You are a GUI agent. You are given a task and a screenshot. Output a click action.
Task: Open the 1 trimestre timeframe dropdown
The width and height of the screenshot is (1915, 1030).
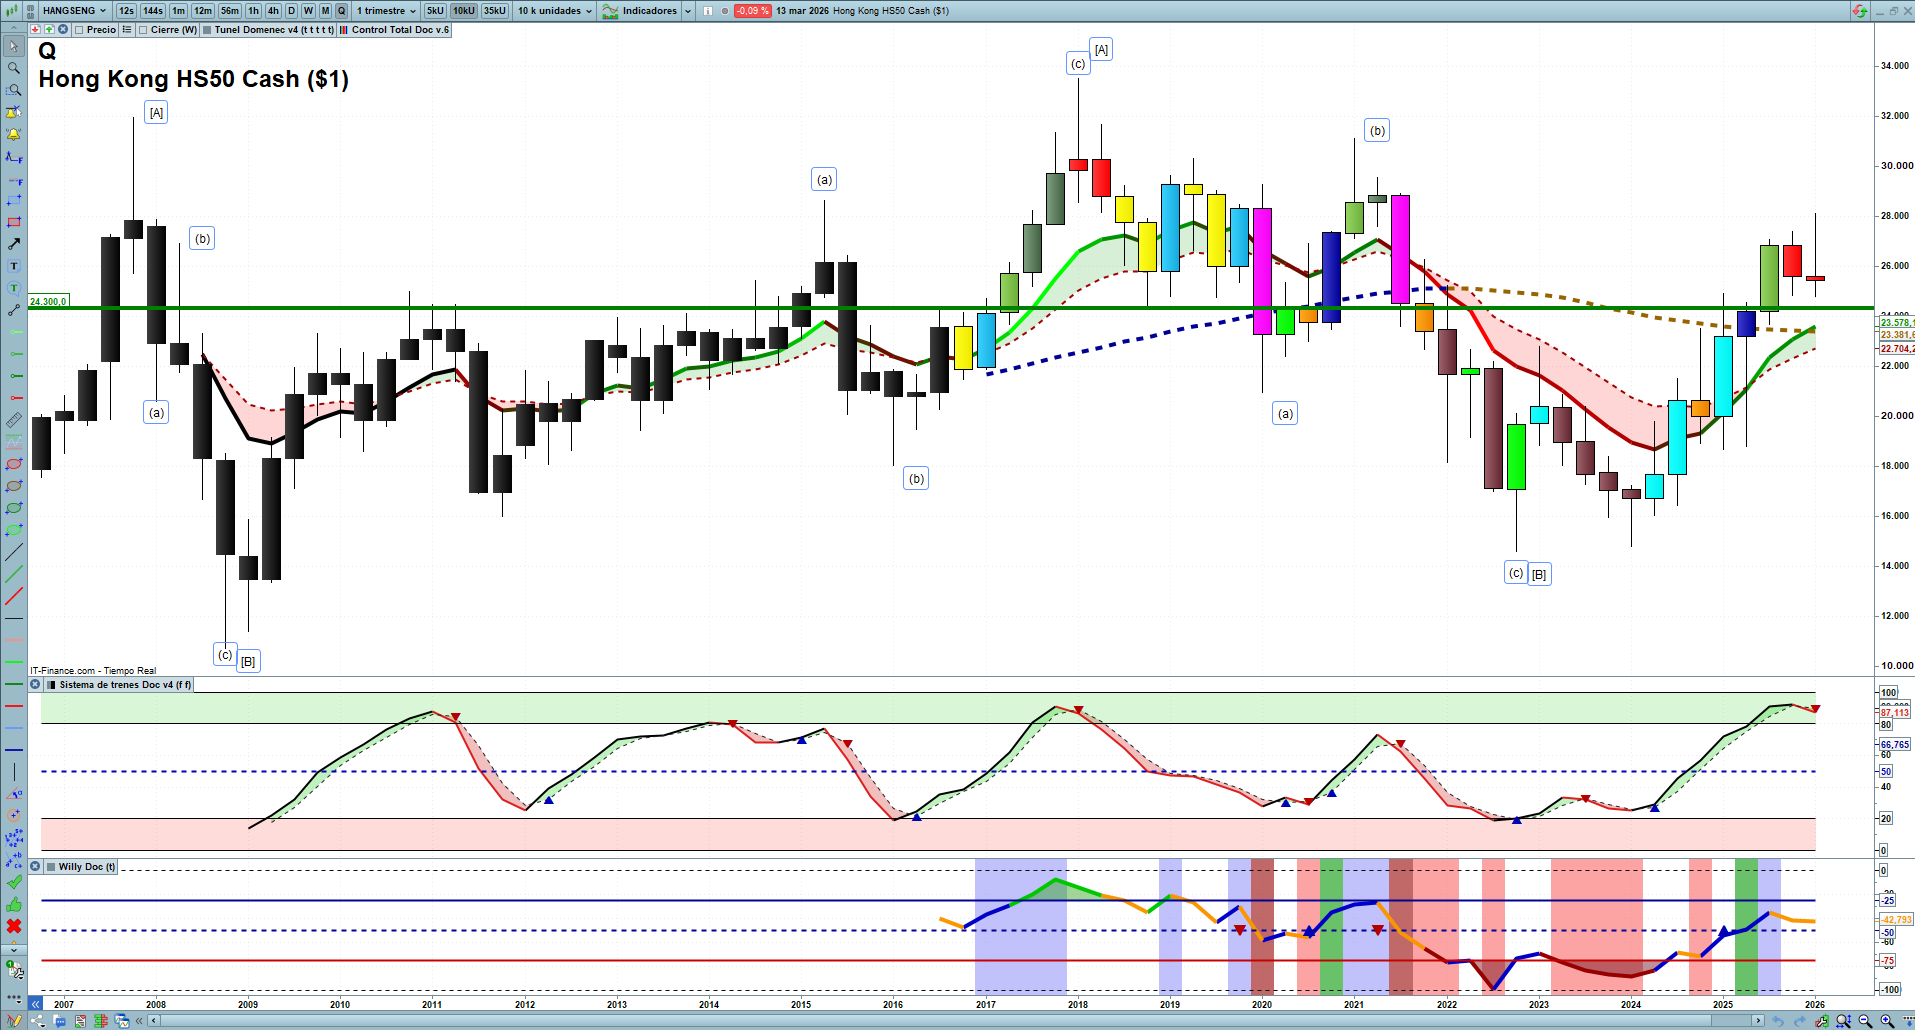tap(387, 11)
